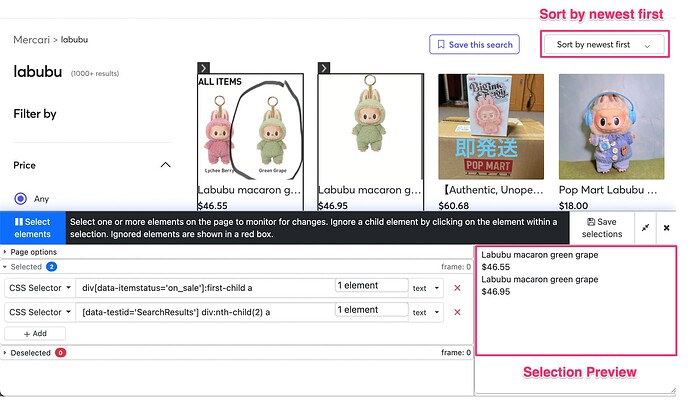Open the Pop Mart Labubu $18.00 listing image

612,127
